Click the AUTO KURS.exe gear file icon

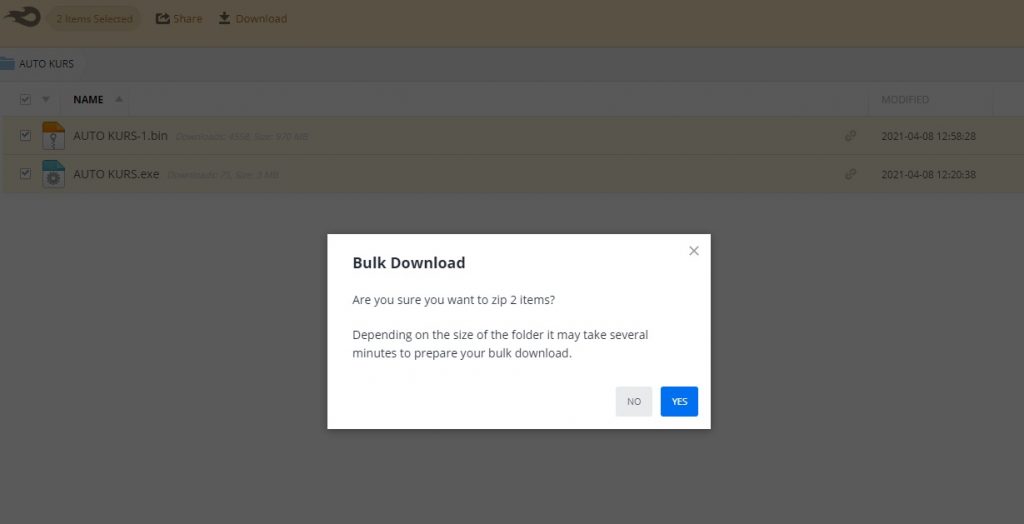point(53,174)
